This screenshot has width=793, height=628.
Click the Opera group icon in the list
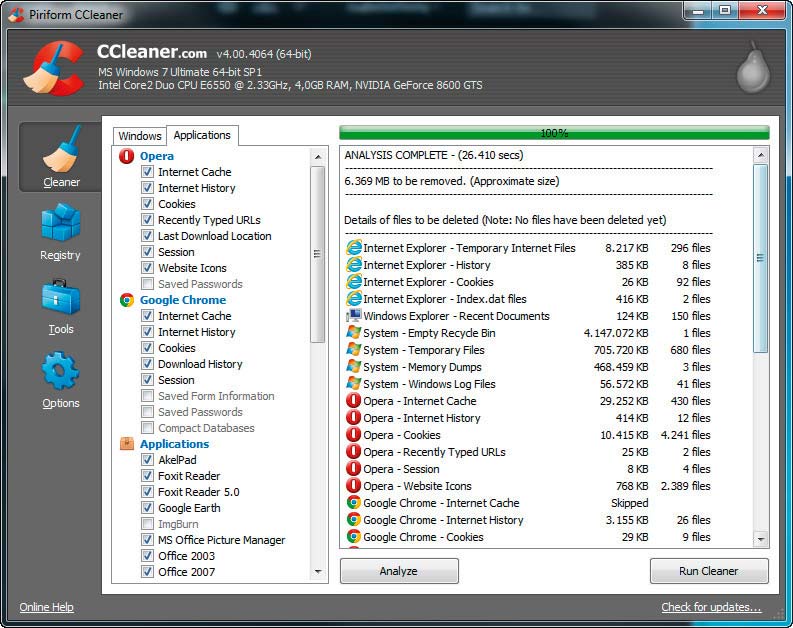126,156
